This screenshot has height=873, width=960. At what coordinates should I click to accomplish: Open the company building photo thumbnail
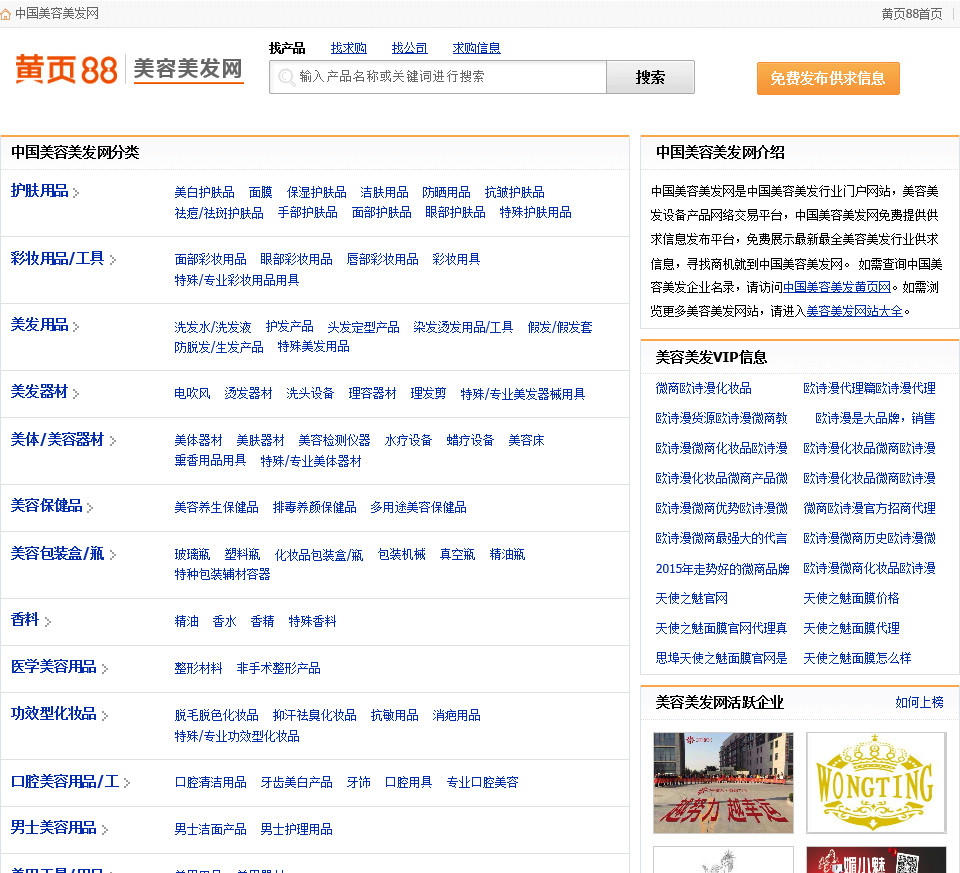(x=723, y=782)
